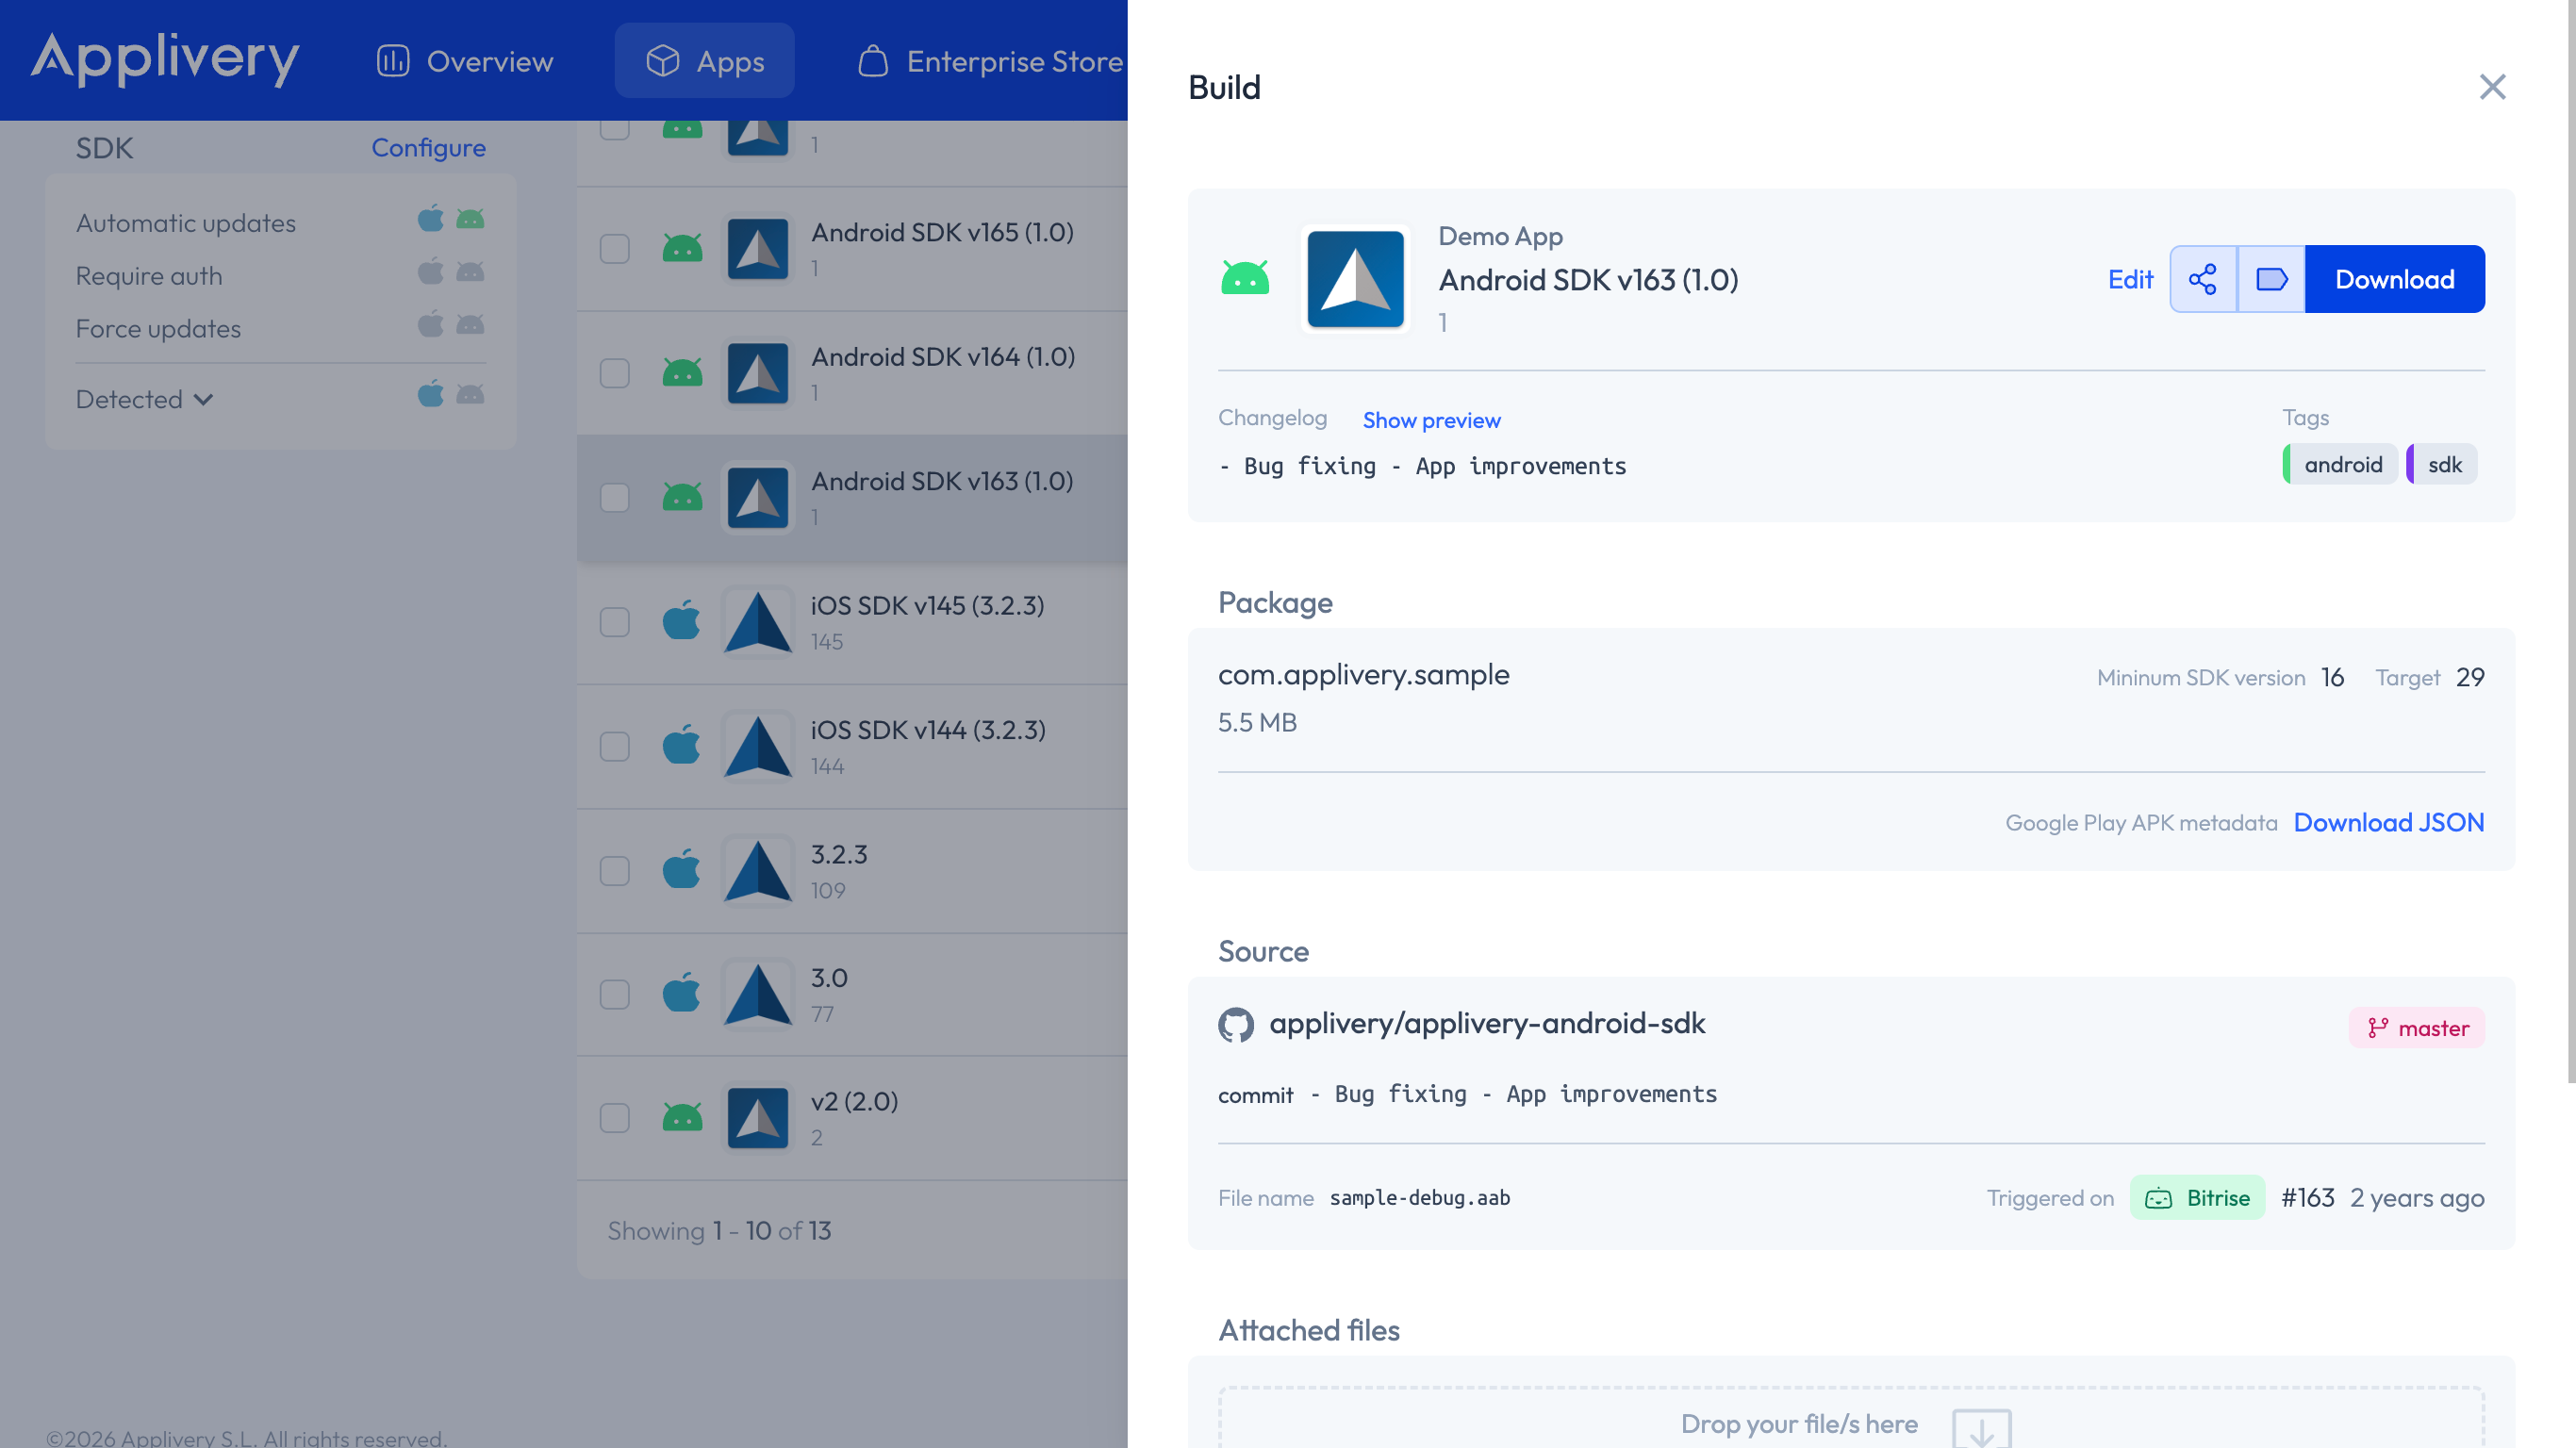
Task: Select the purple sdk tag swatch
Action: coord(2414,464)
